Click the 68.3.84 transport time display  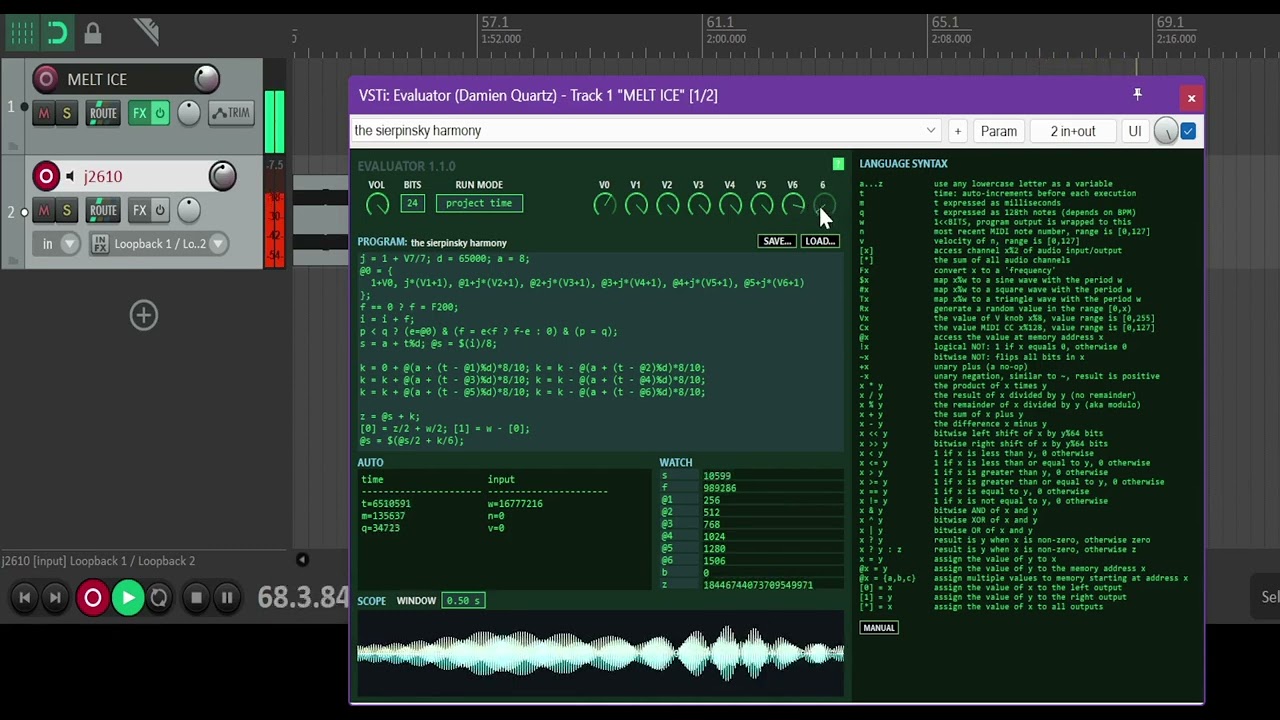[x=303, y=598]
